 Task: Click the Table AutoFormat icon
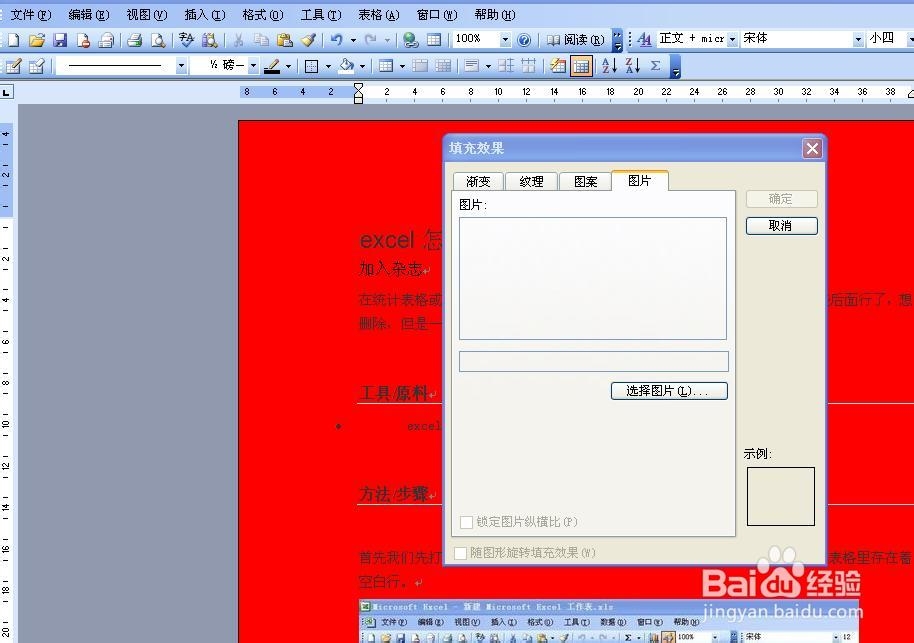coord(558,66)
